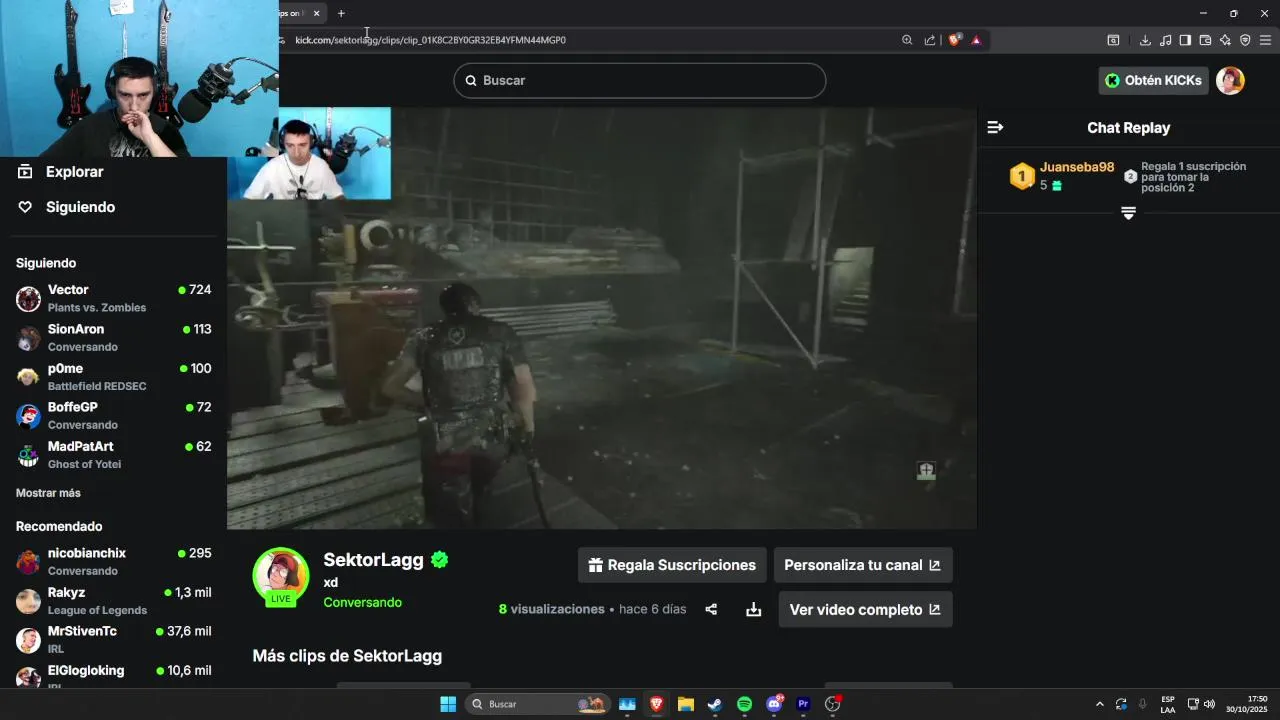Click the zoom magnifier icon in address bar

pyautogui.click(x=907, y=40)
